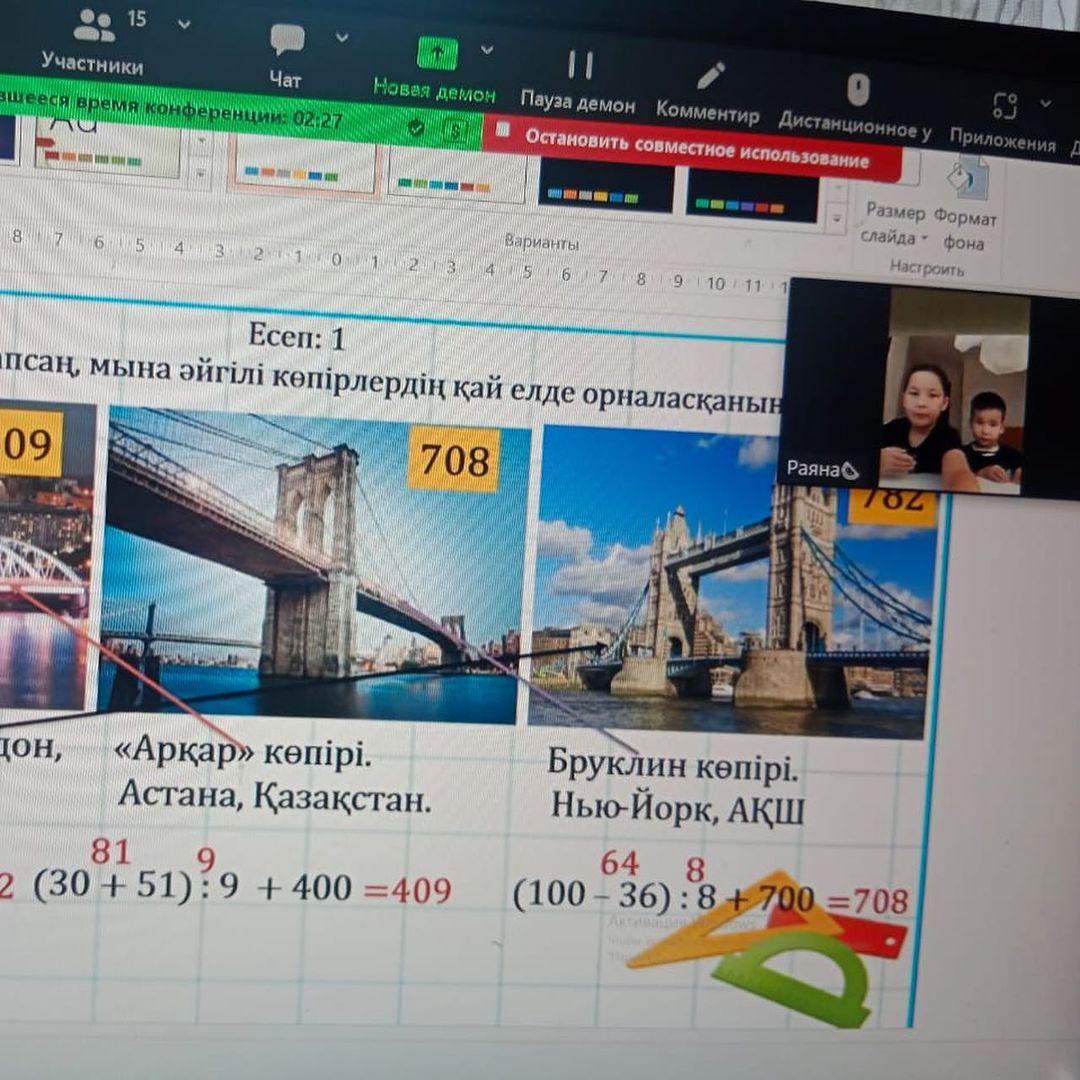
Task: Select the Нью-Йорк, АҚШ caption
Action: click(677, 808)
